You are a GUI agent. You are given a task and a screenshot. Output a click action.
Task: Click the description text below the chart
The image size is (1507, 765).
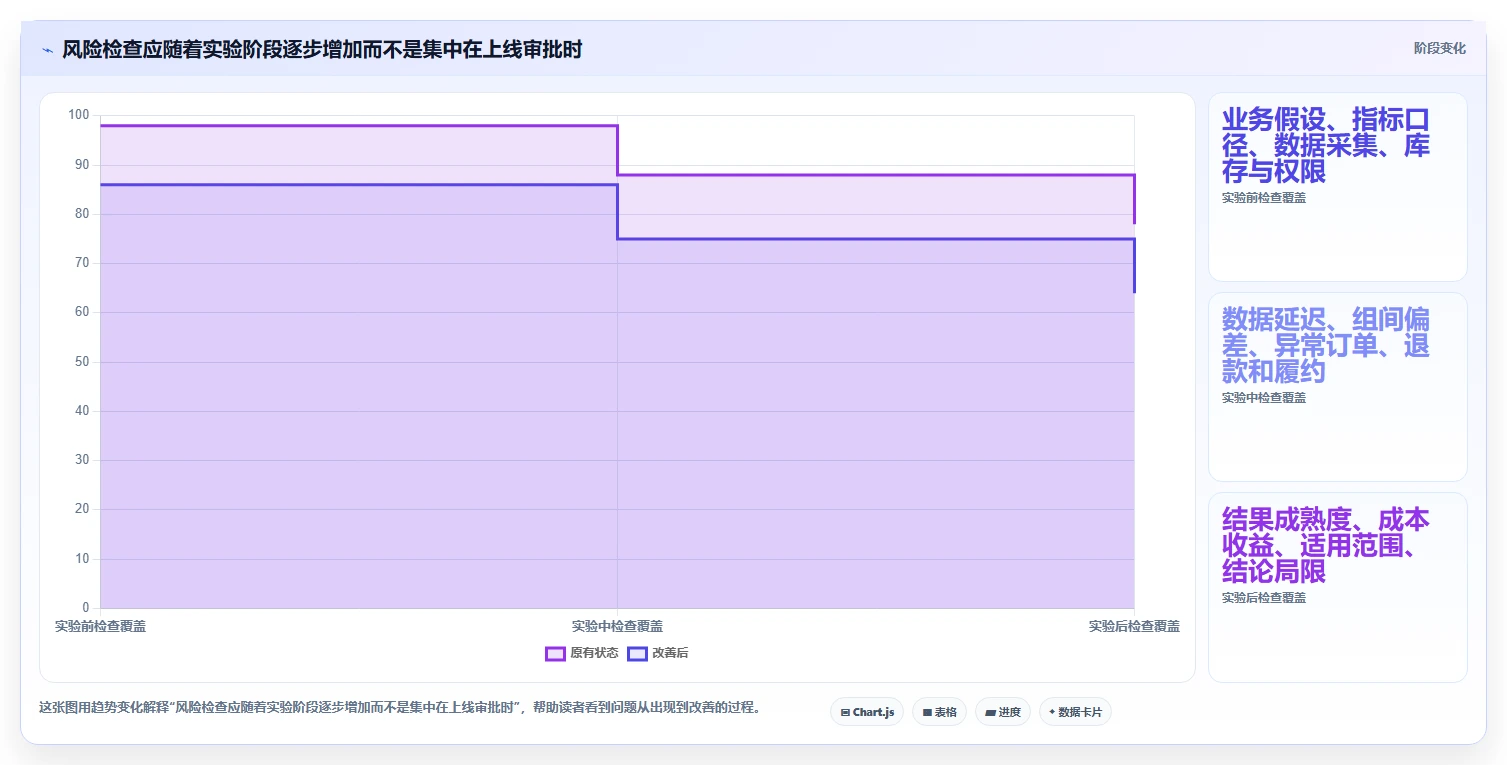click(x=403, y=708)
